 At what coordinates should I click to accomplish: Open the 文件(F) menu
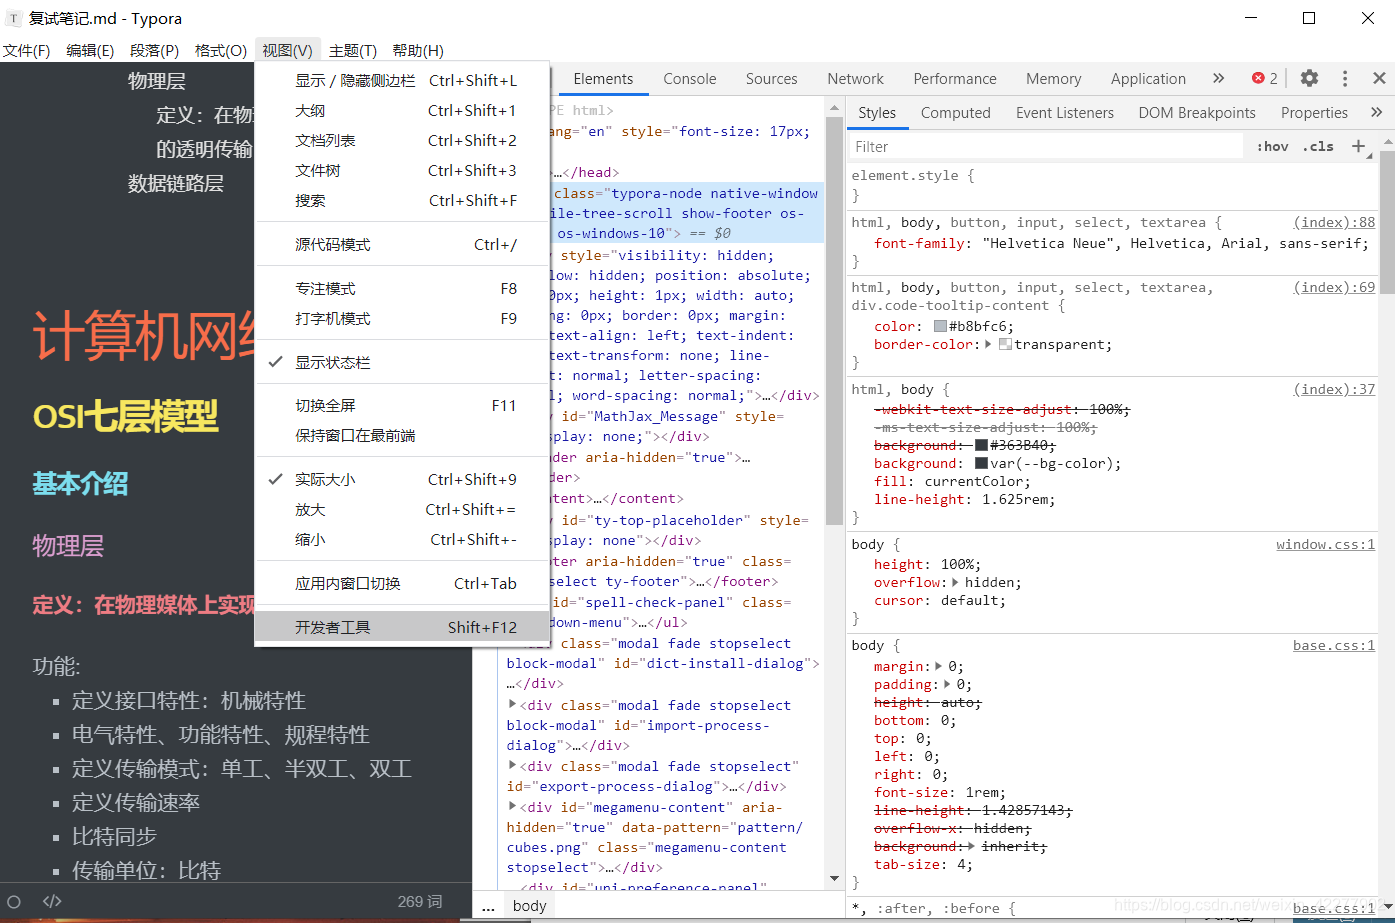pos(26,50)
